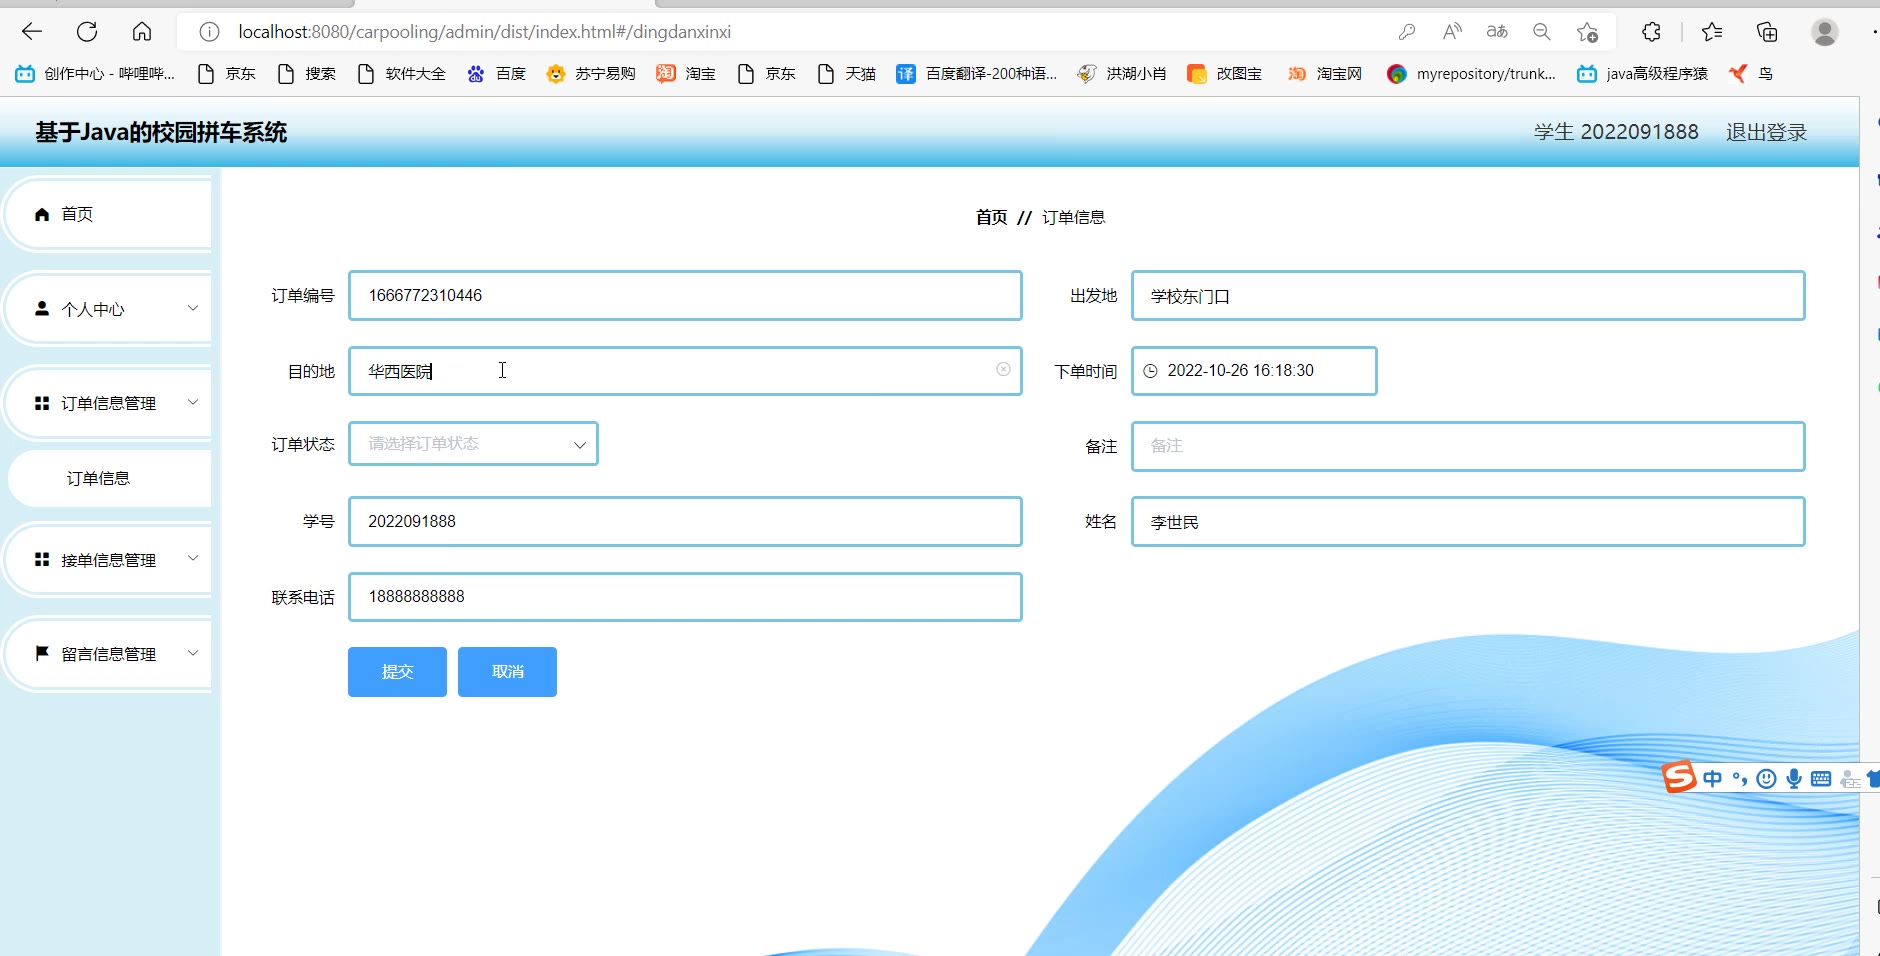Focus the 订单编号 input field
Screen dimensions: 1880x956
[x=685, y=296]
